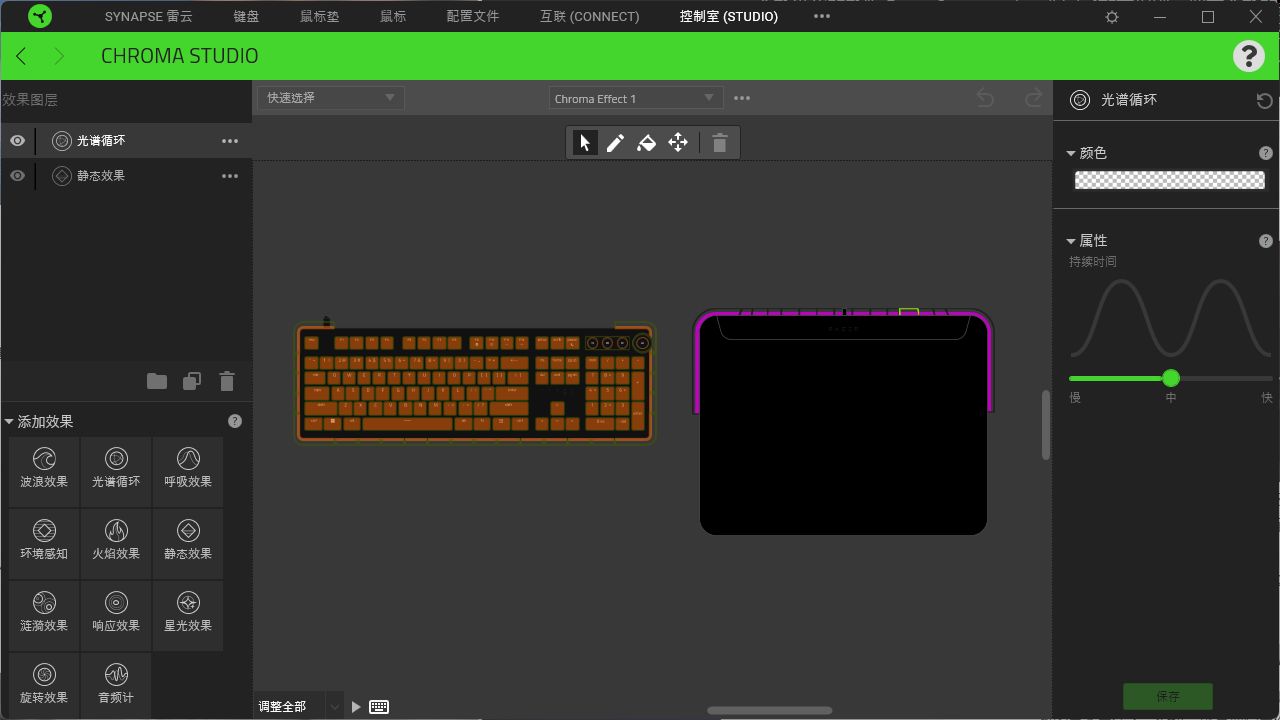
Task: Switch to SYNAPSE 雷云 tab
Action: coord(149,17)
